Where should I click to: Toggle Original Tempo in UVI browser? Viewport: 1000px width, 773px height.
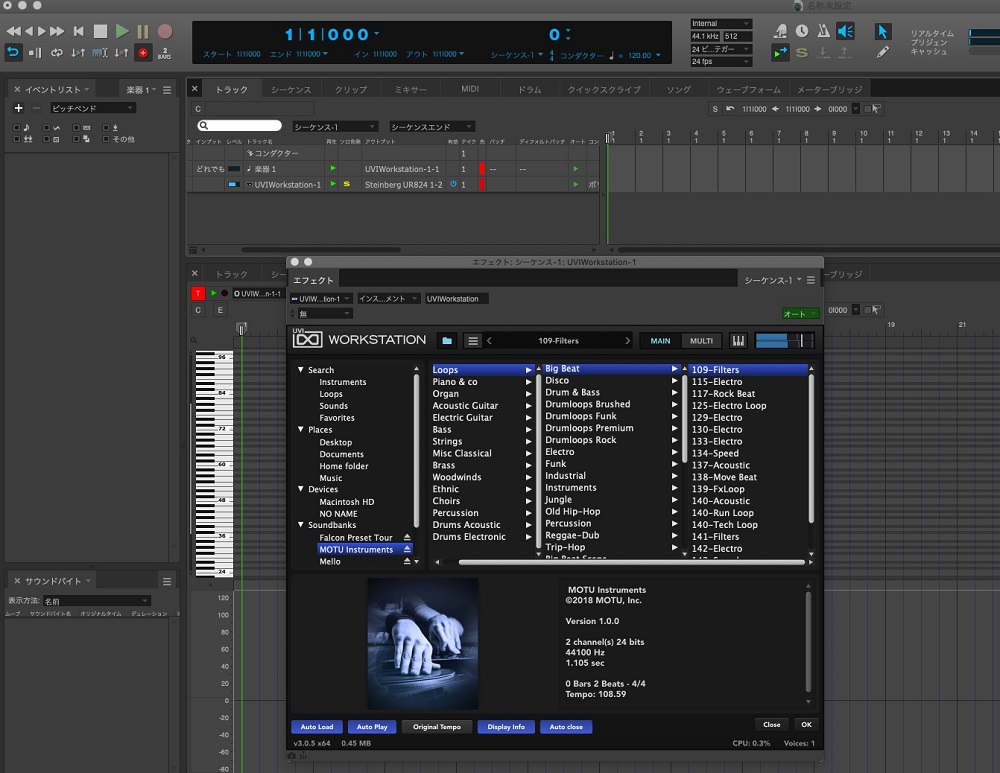point(436,726)
